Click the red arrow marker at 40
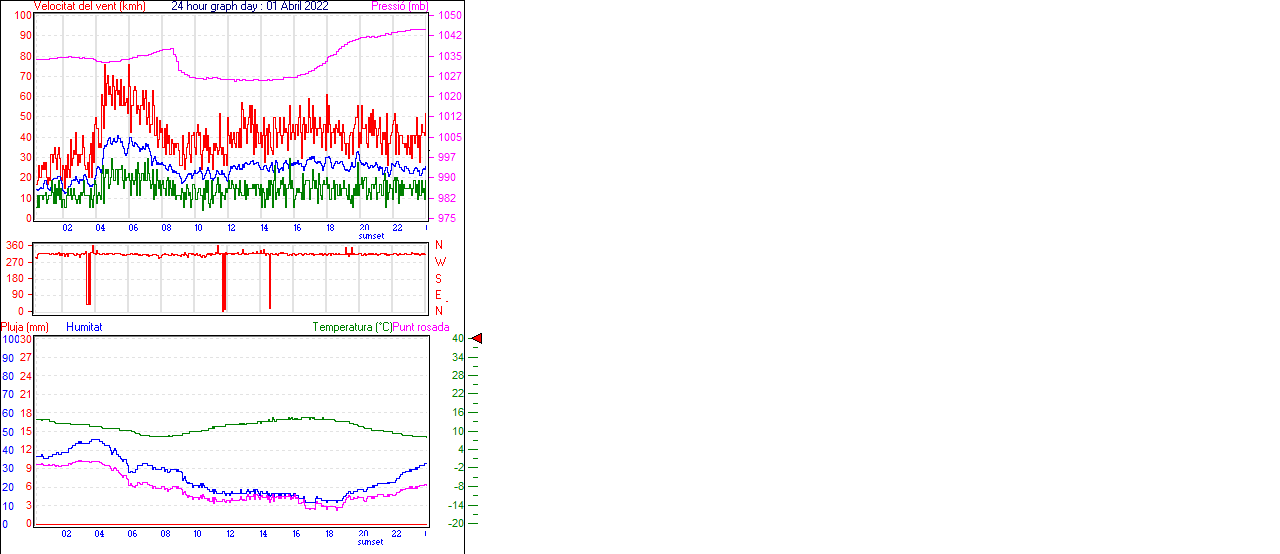The height and width of the screenshot is (554, 1280). point(477,339)
